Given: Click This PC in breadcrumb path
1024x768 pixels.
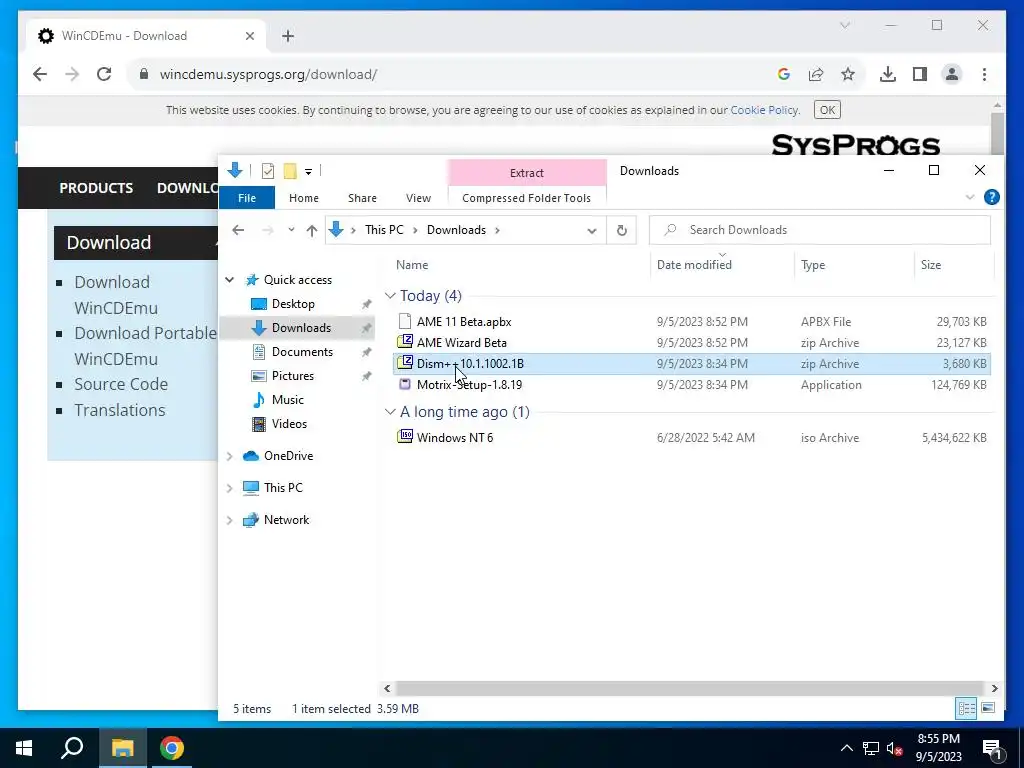Looking at the screenshot, I should tap(384, 230).
